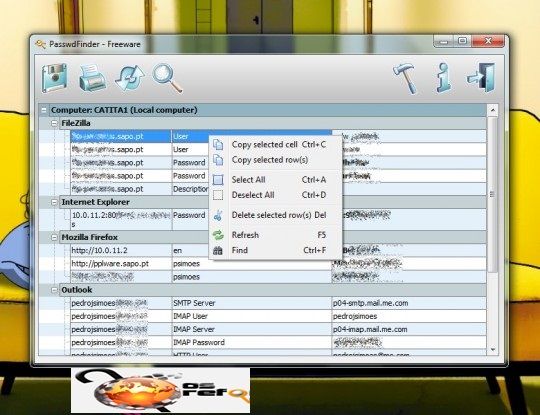
Task: Click the Print toolbar icon
Action: click(x=92, y=79)
